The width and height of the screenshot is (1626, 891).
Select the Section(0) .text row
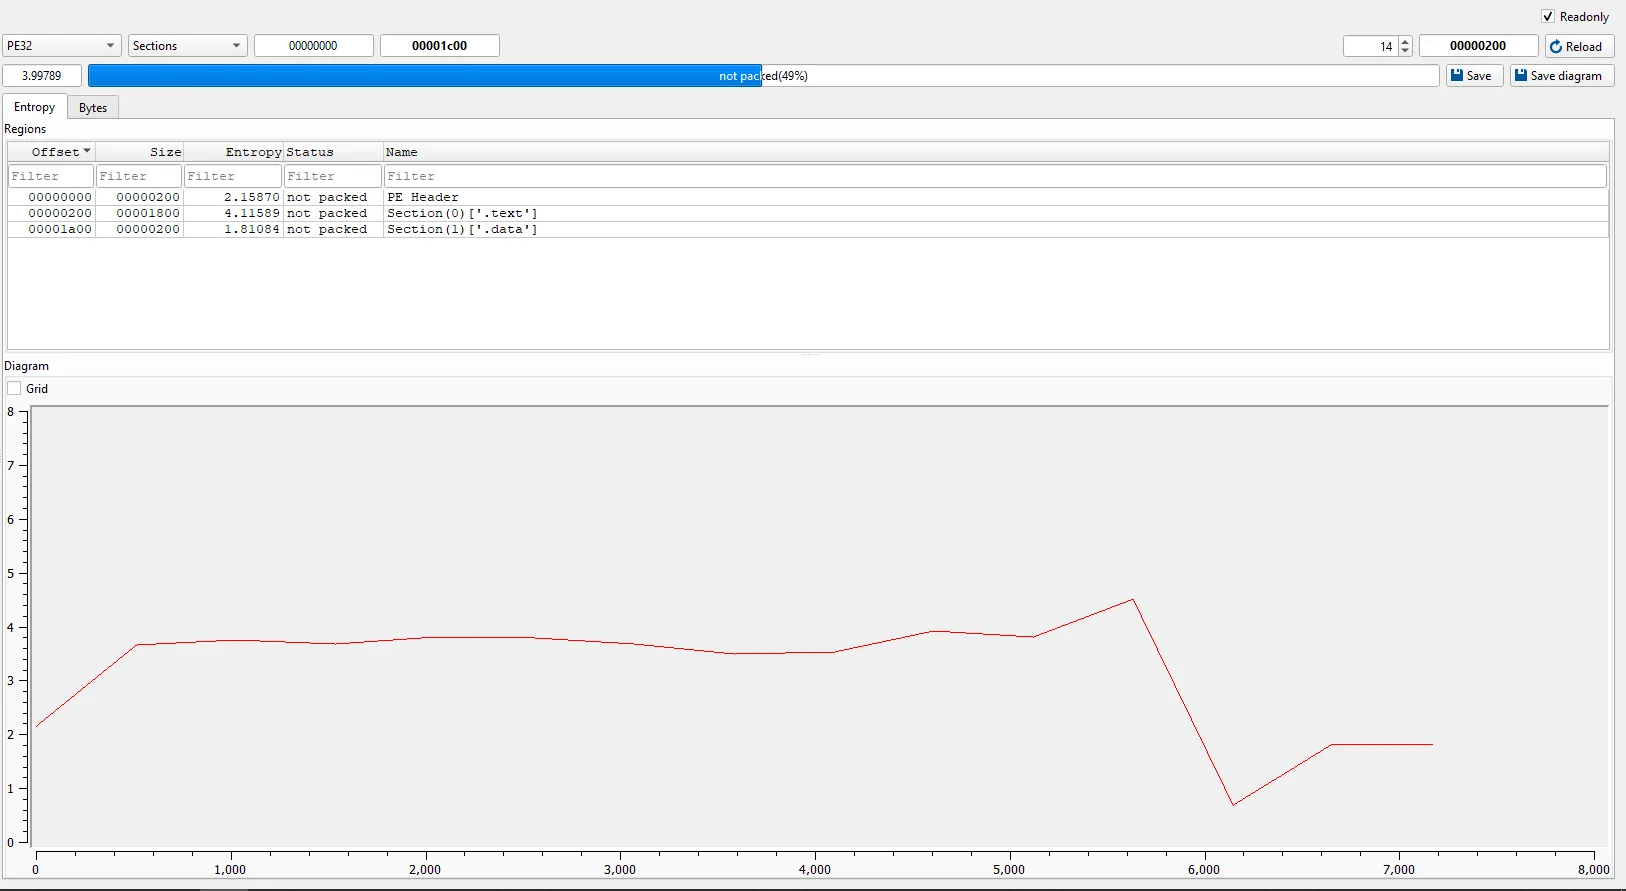462,213
